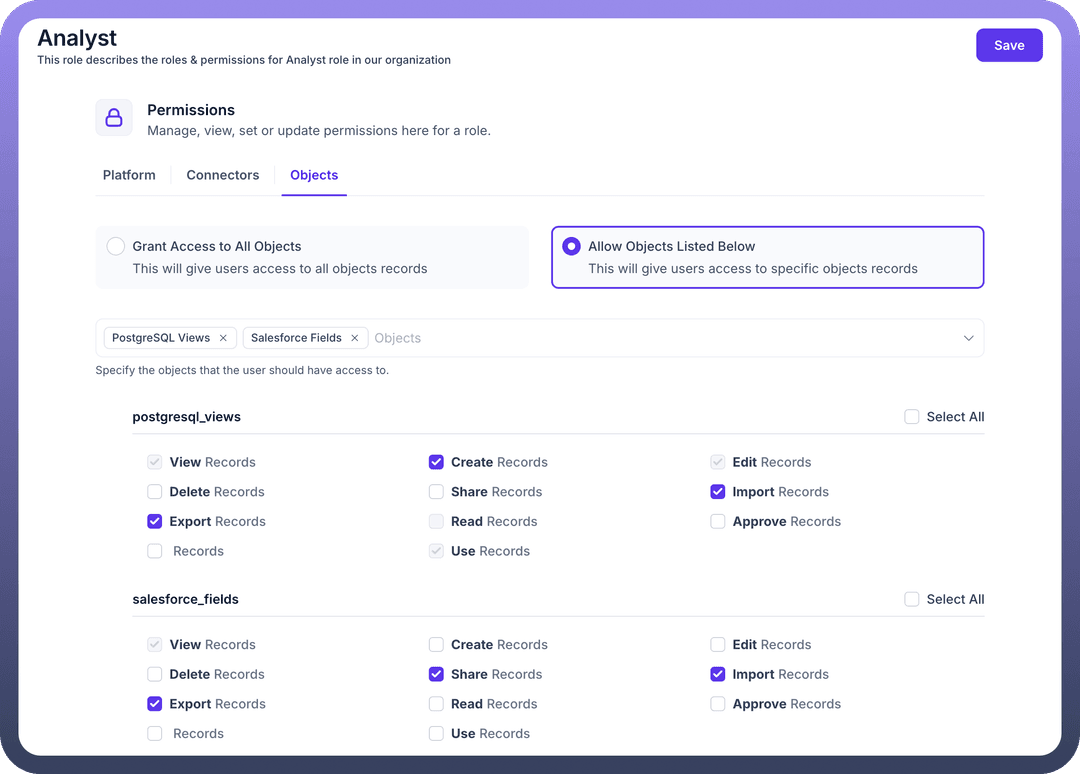Check Select All for salesforce_fields
This screenshot has height=774, width=1080.
click(912, 599)
